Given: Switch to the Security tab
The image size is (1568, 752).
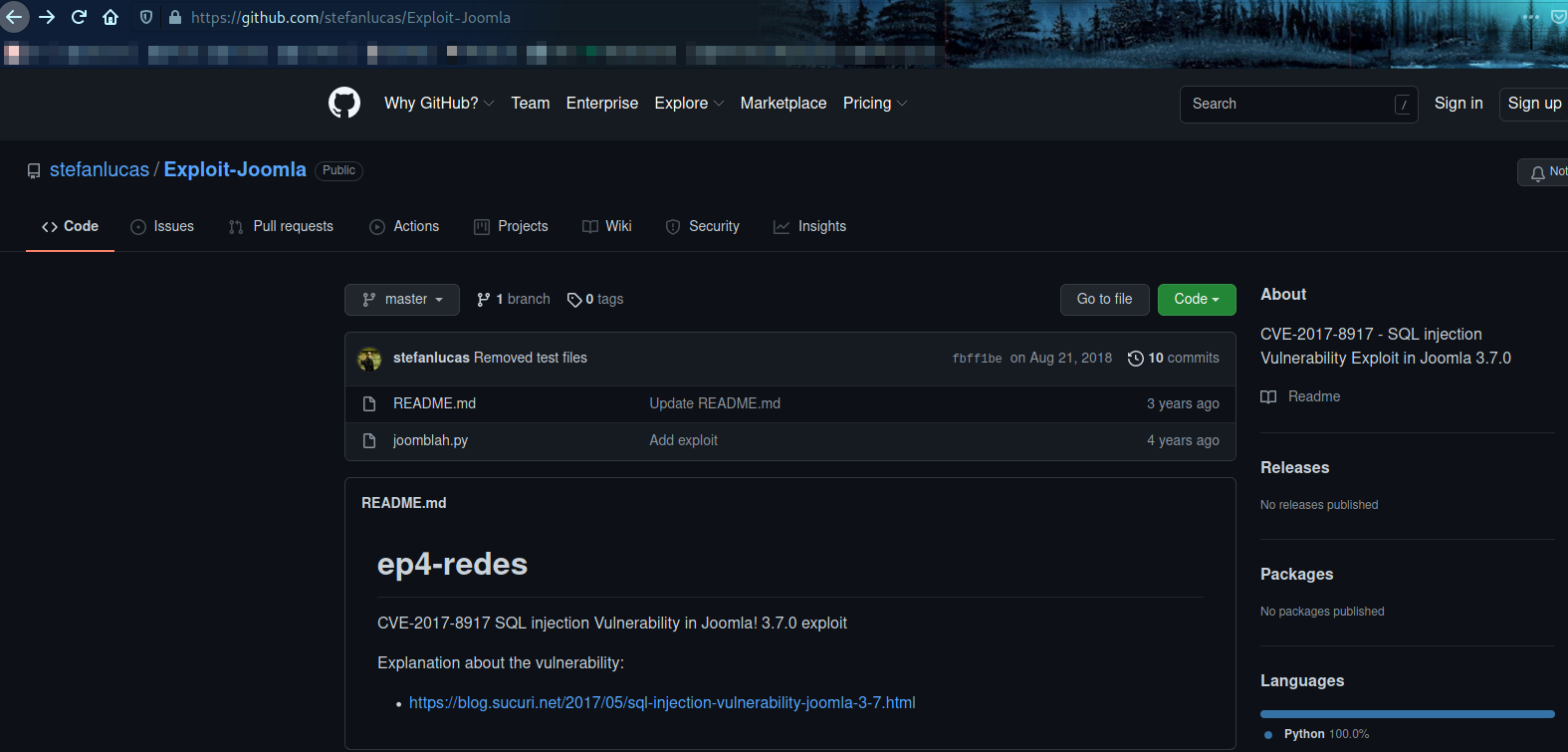Looking at the screenshot, I should pos(702,226).
